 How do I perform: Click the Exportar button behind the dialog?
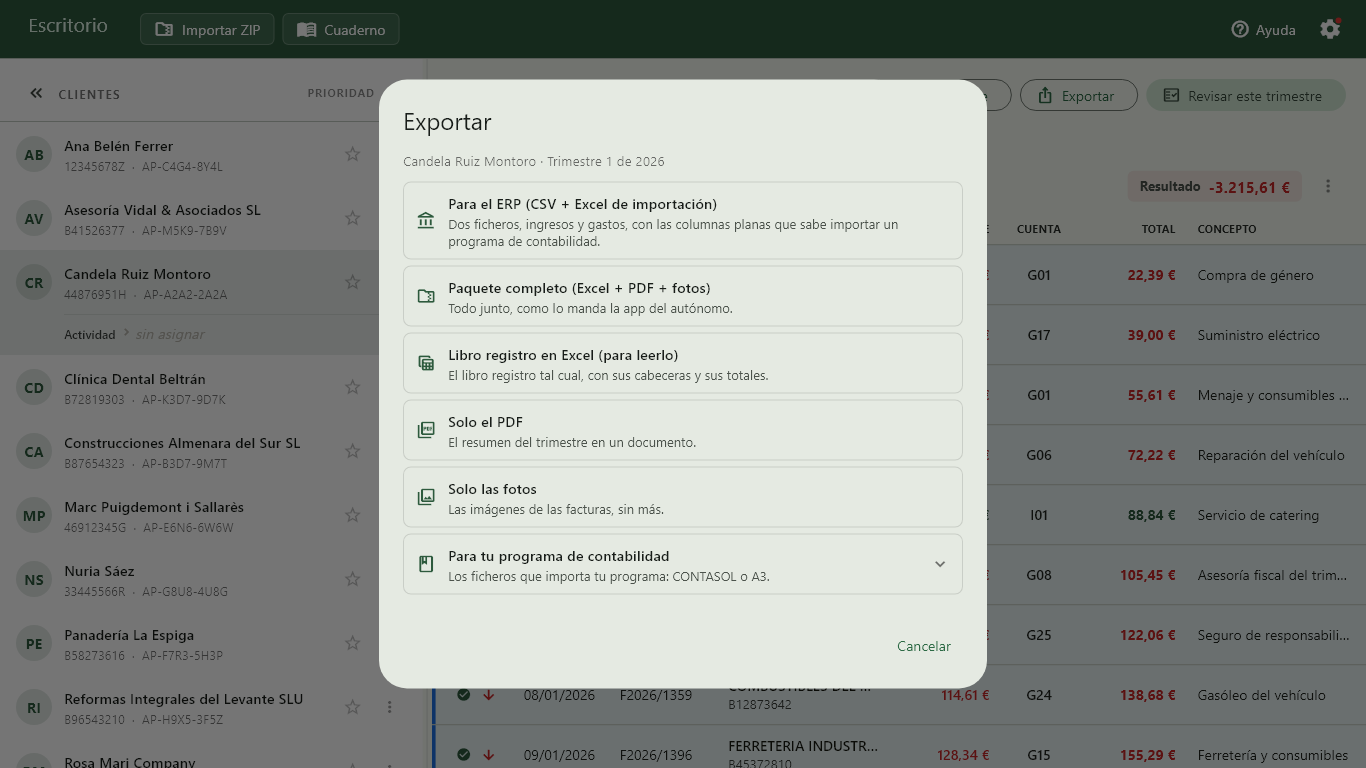[1078, 96]
